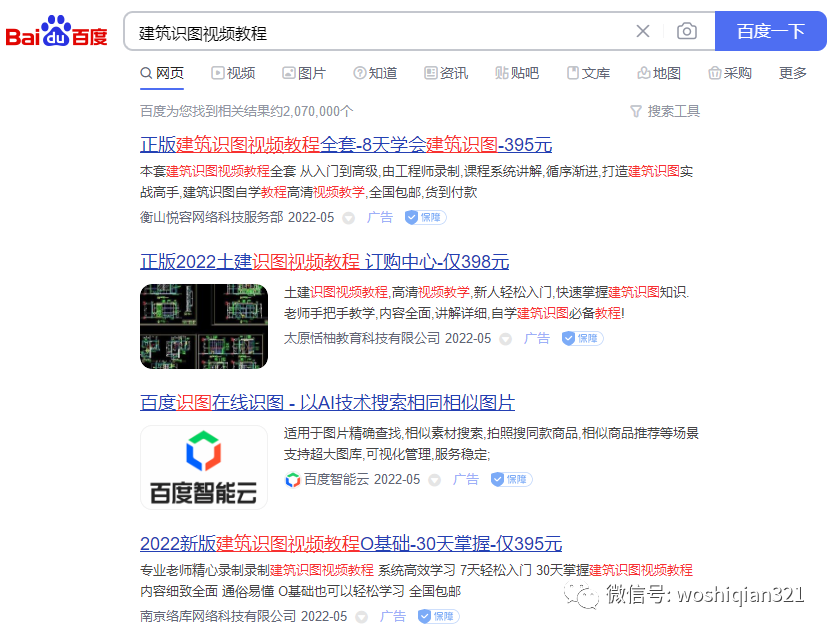This screenshot has height=633, width=831.
Task: Go to the 文库 tab
Action: point(588,73)
